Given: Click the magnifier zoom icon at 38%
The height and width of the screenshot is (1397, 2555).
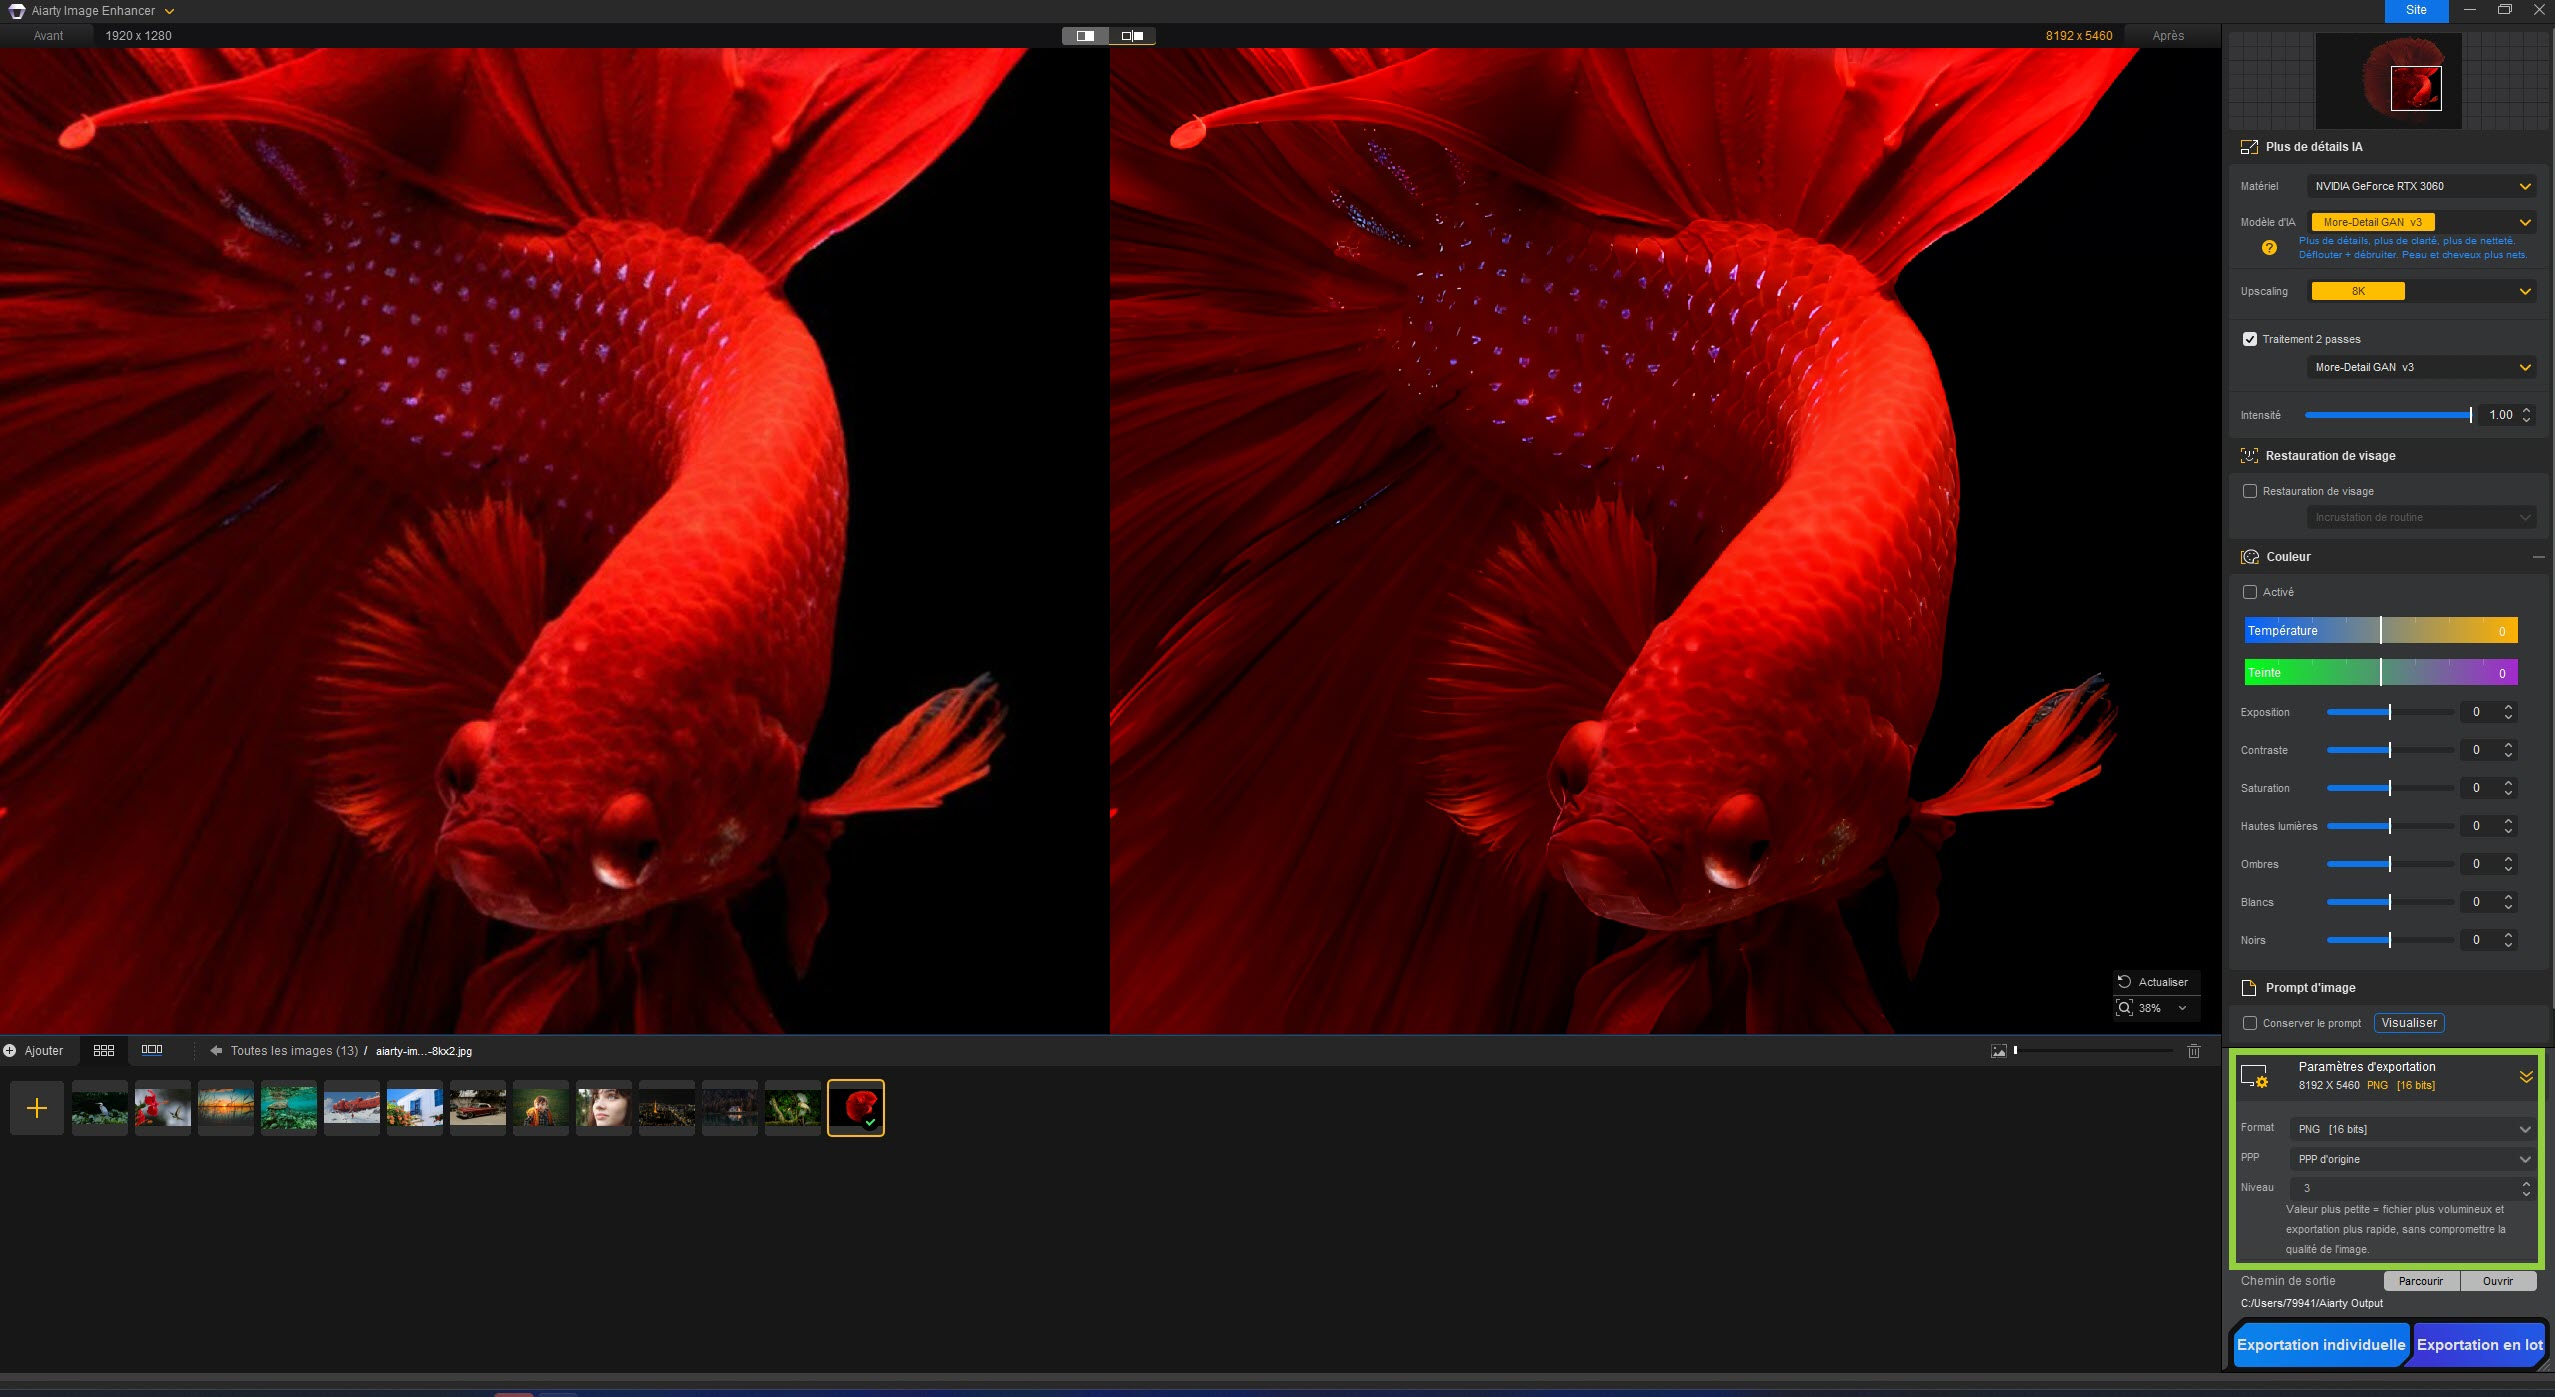Looking at the screenshot, I should point(2125,1008).
